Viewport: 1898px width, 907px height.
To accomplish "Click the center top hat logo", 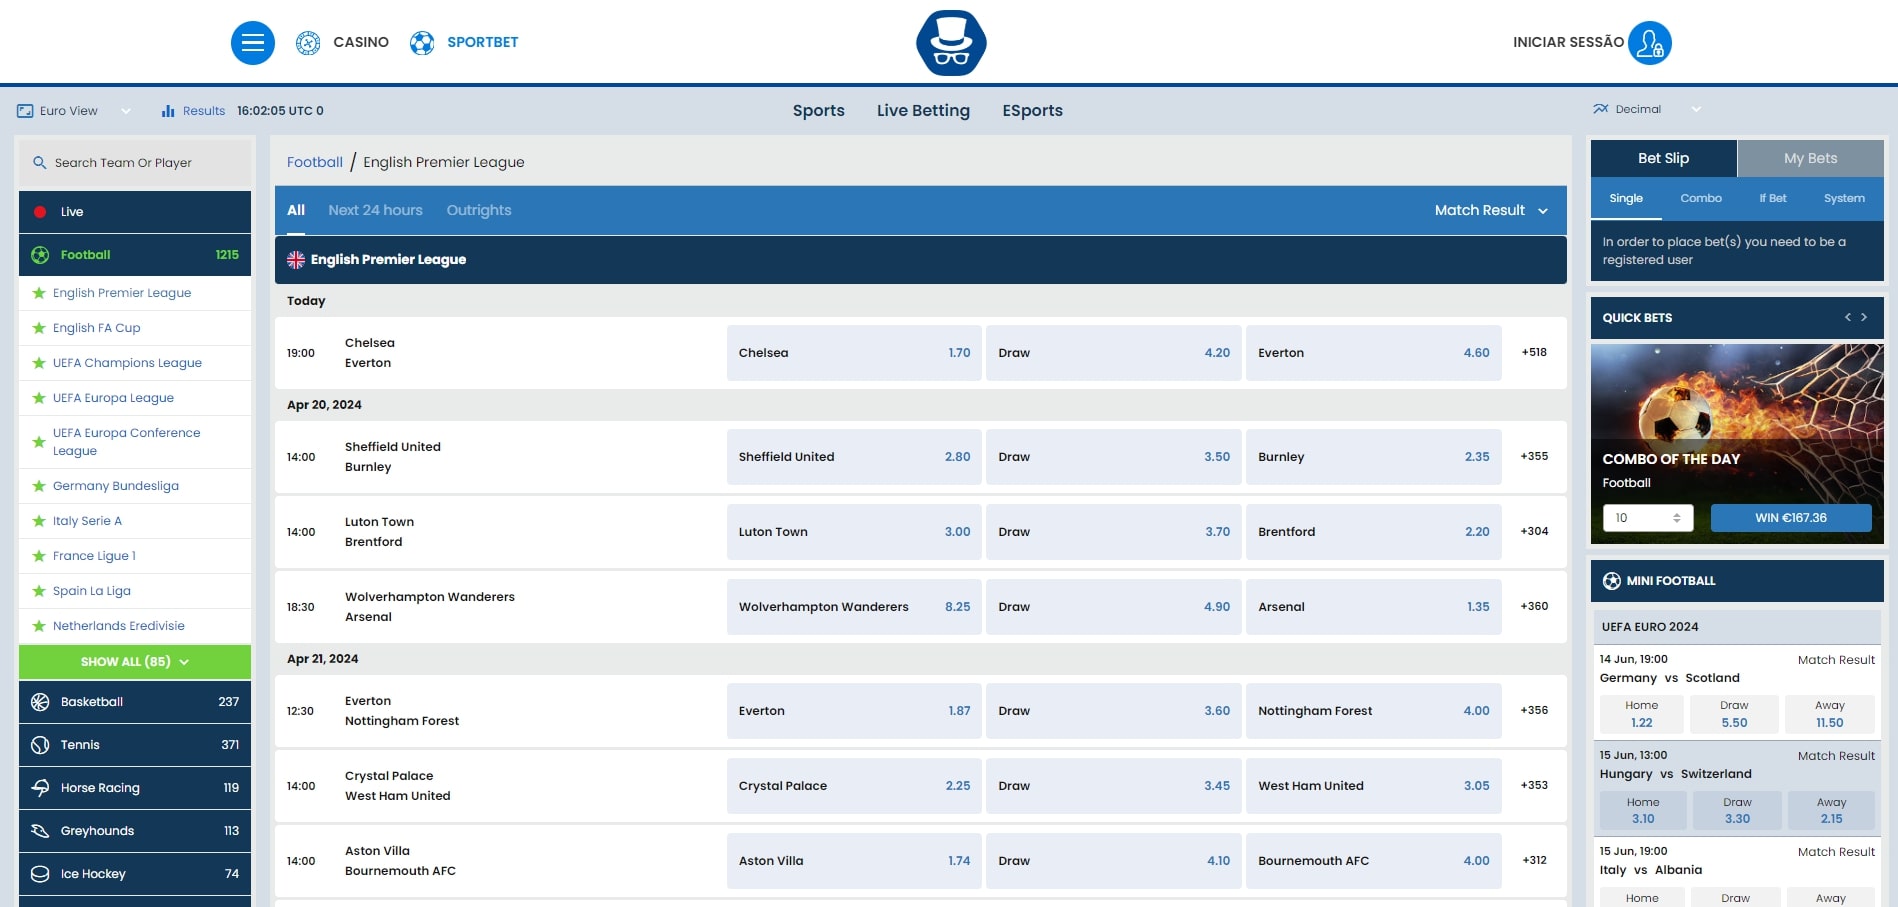I will 950,43.
